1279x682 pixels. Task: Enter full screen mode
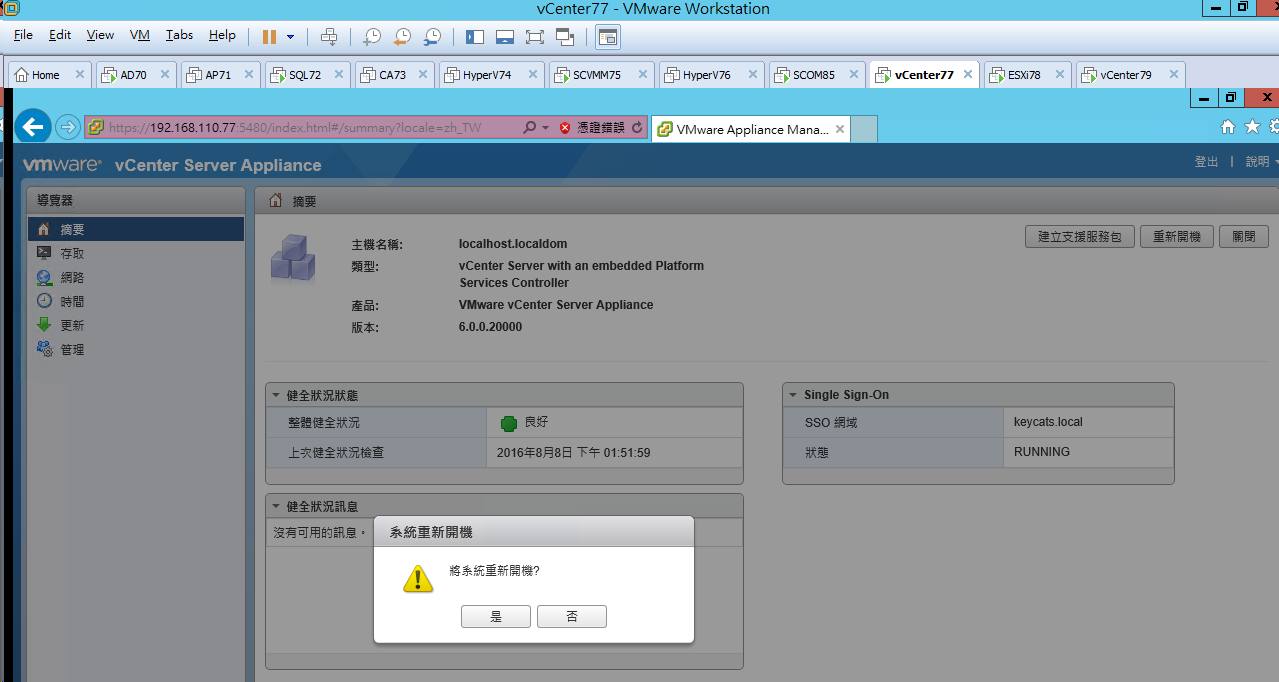click(535, 37)
